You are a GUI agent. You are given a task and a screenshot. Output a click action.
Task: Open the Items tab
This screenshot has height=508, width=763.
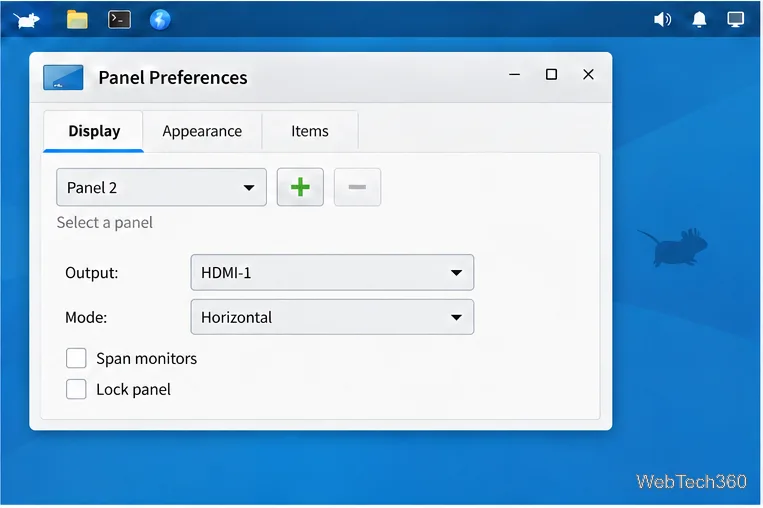tap(310, 131)
